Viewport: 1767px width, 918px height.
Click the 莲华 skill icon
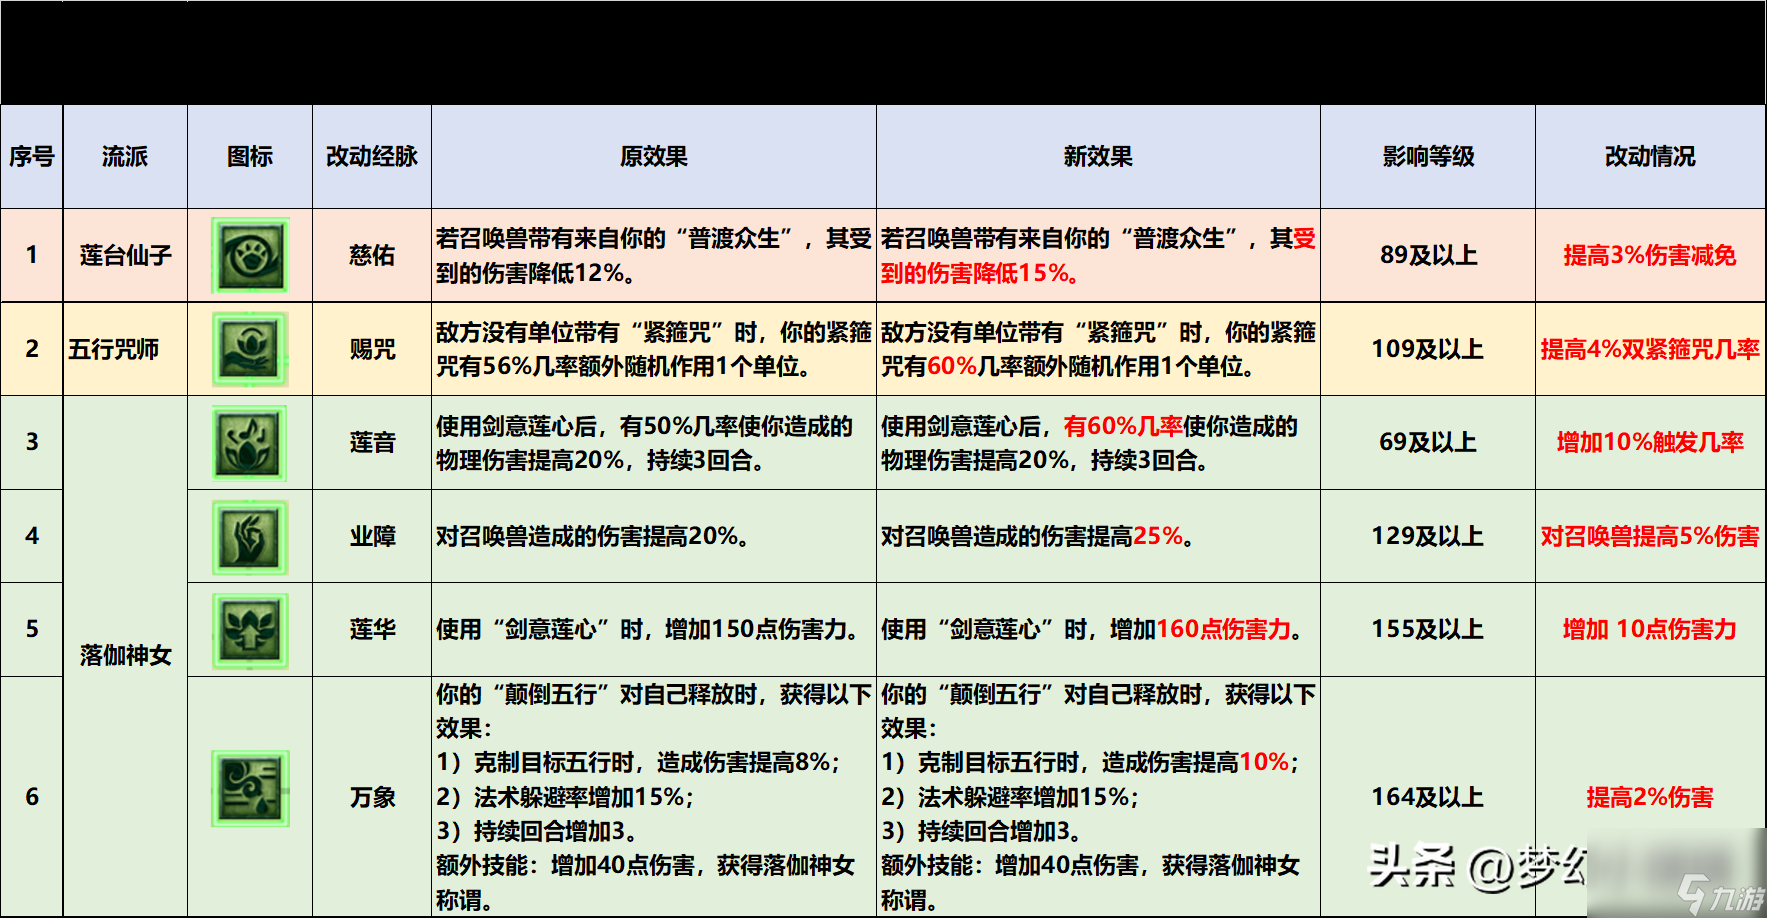250,630
